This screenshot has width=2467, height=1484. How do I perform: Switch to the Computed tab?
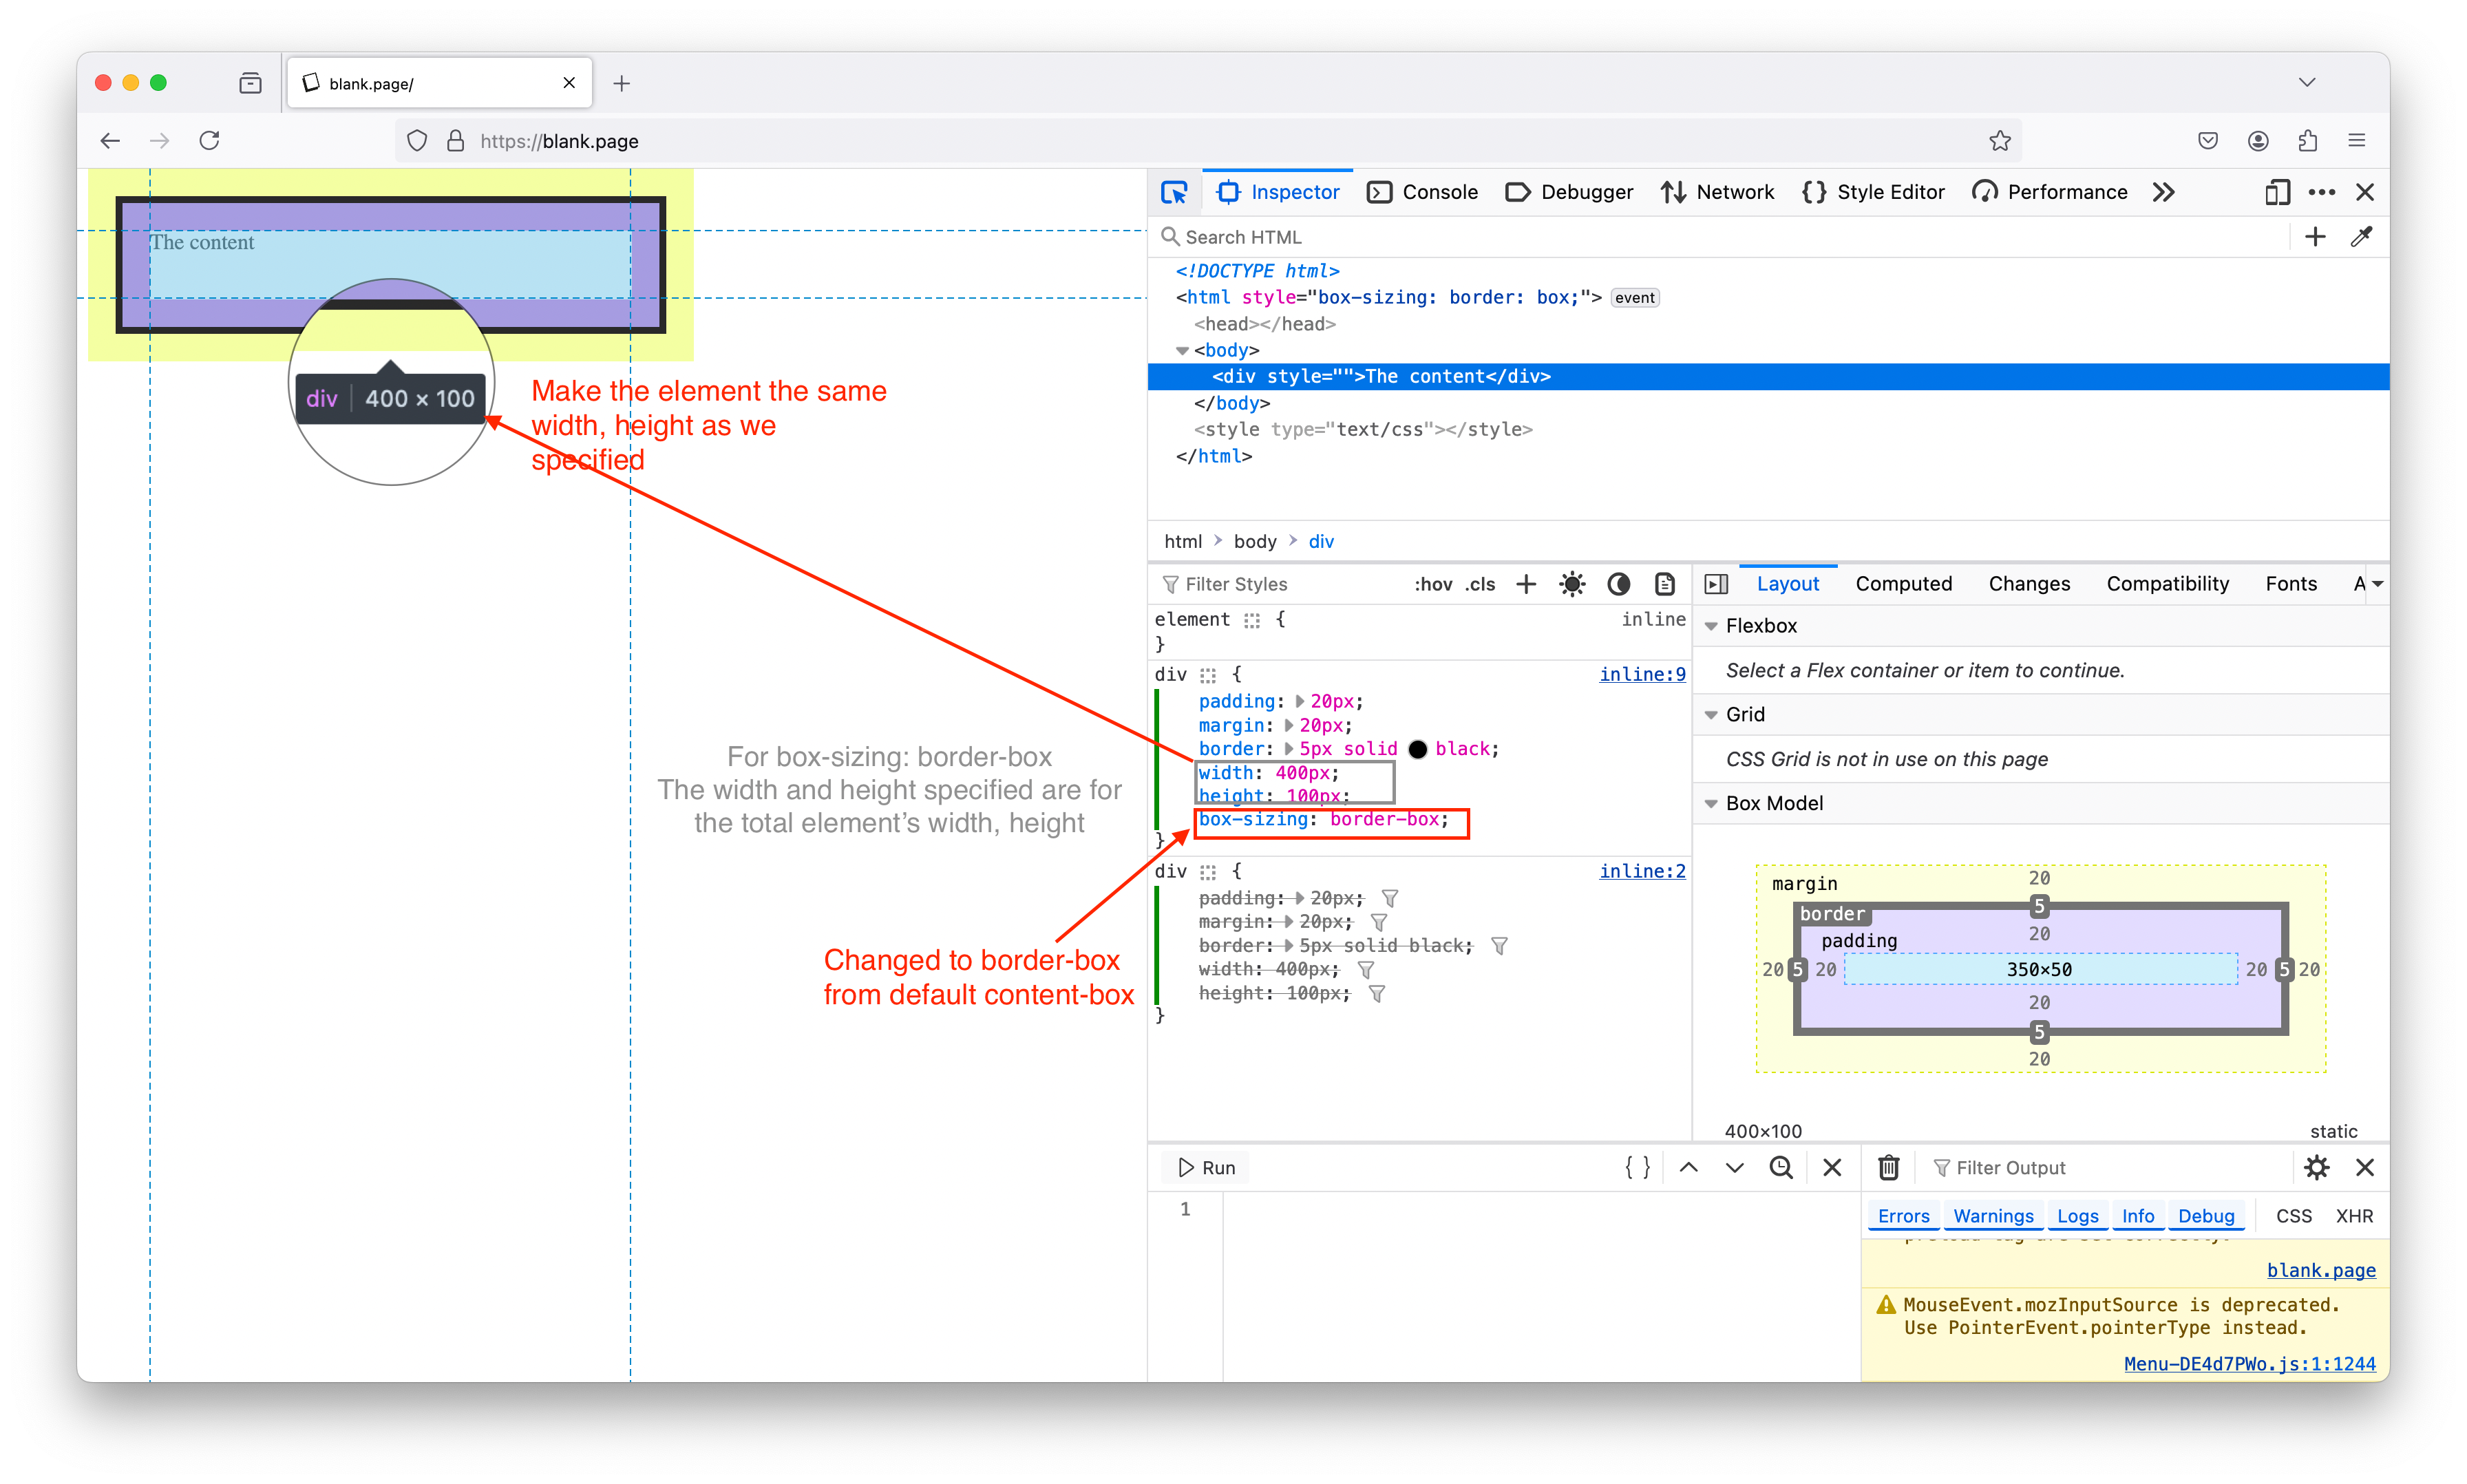pyautogui.click(x=1903, y=584)
